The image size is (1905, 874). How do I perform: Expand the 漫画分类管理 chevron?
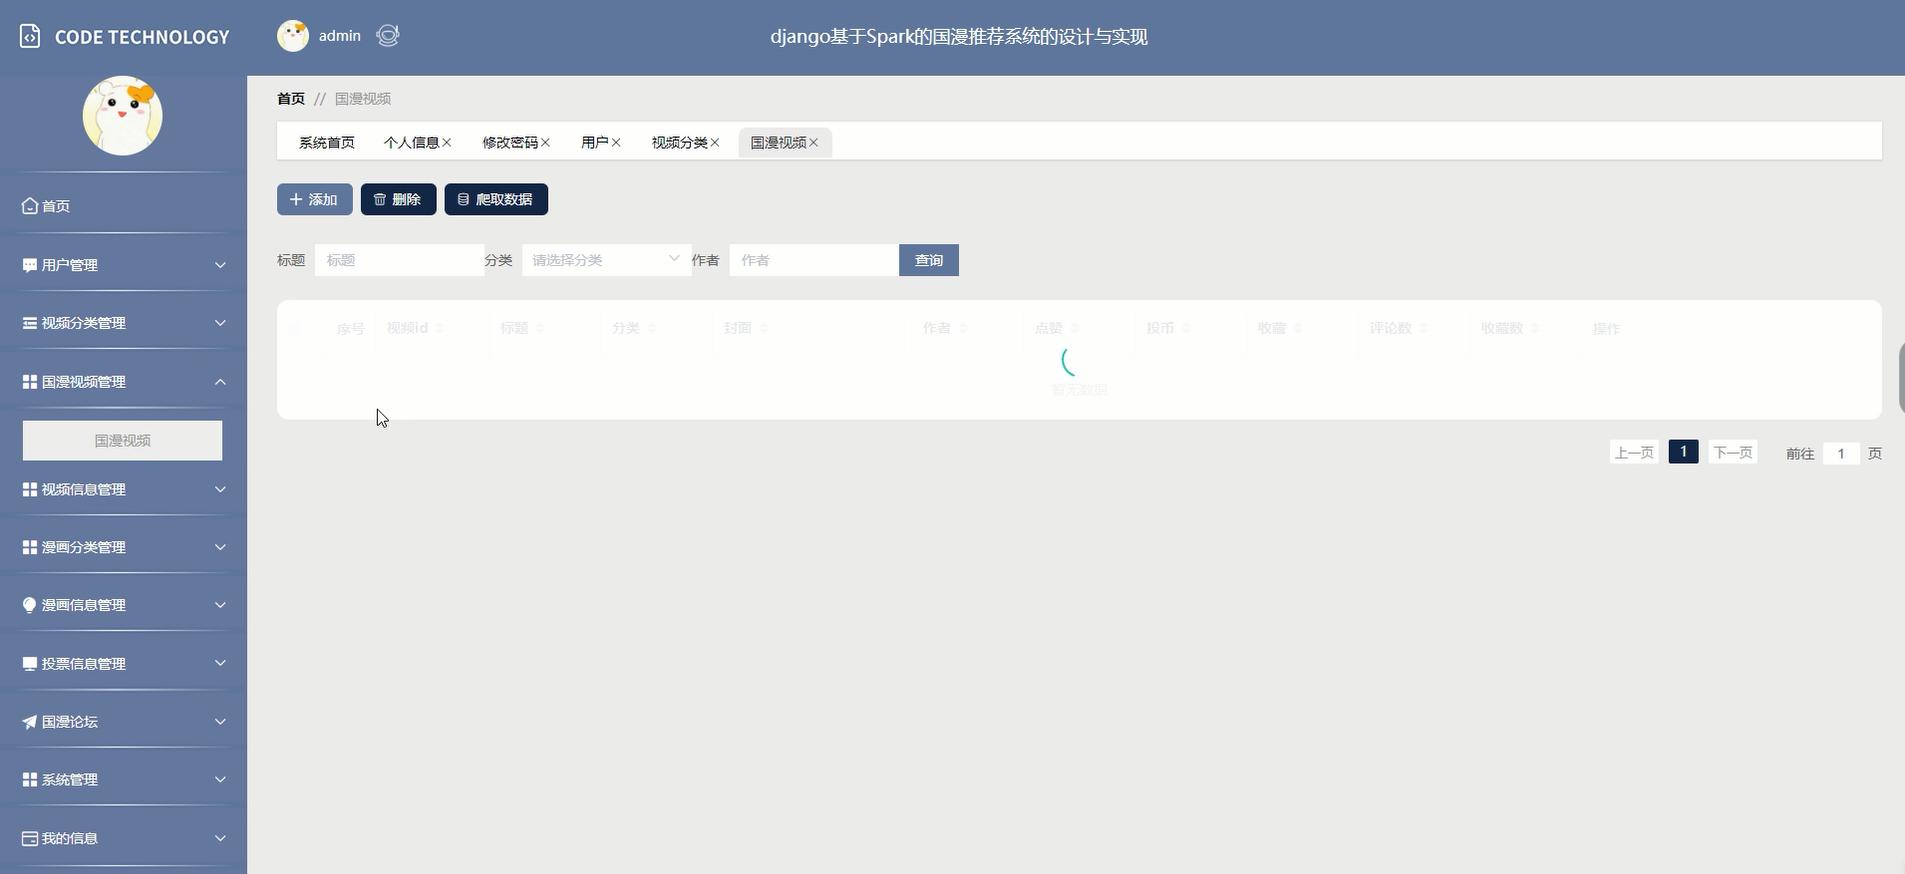220,547
